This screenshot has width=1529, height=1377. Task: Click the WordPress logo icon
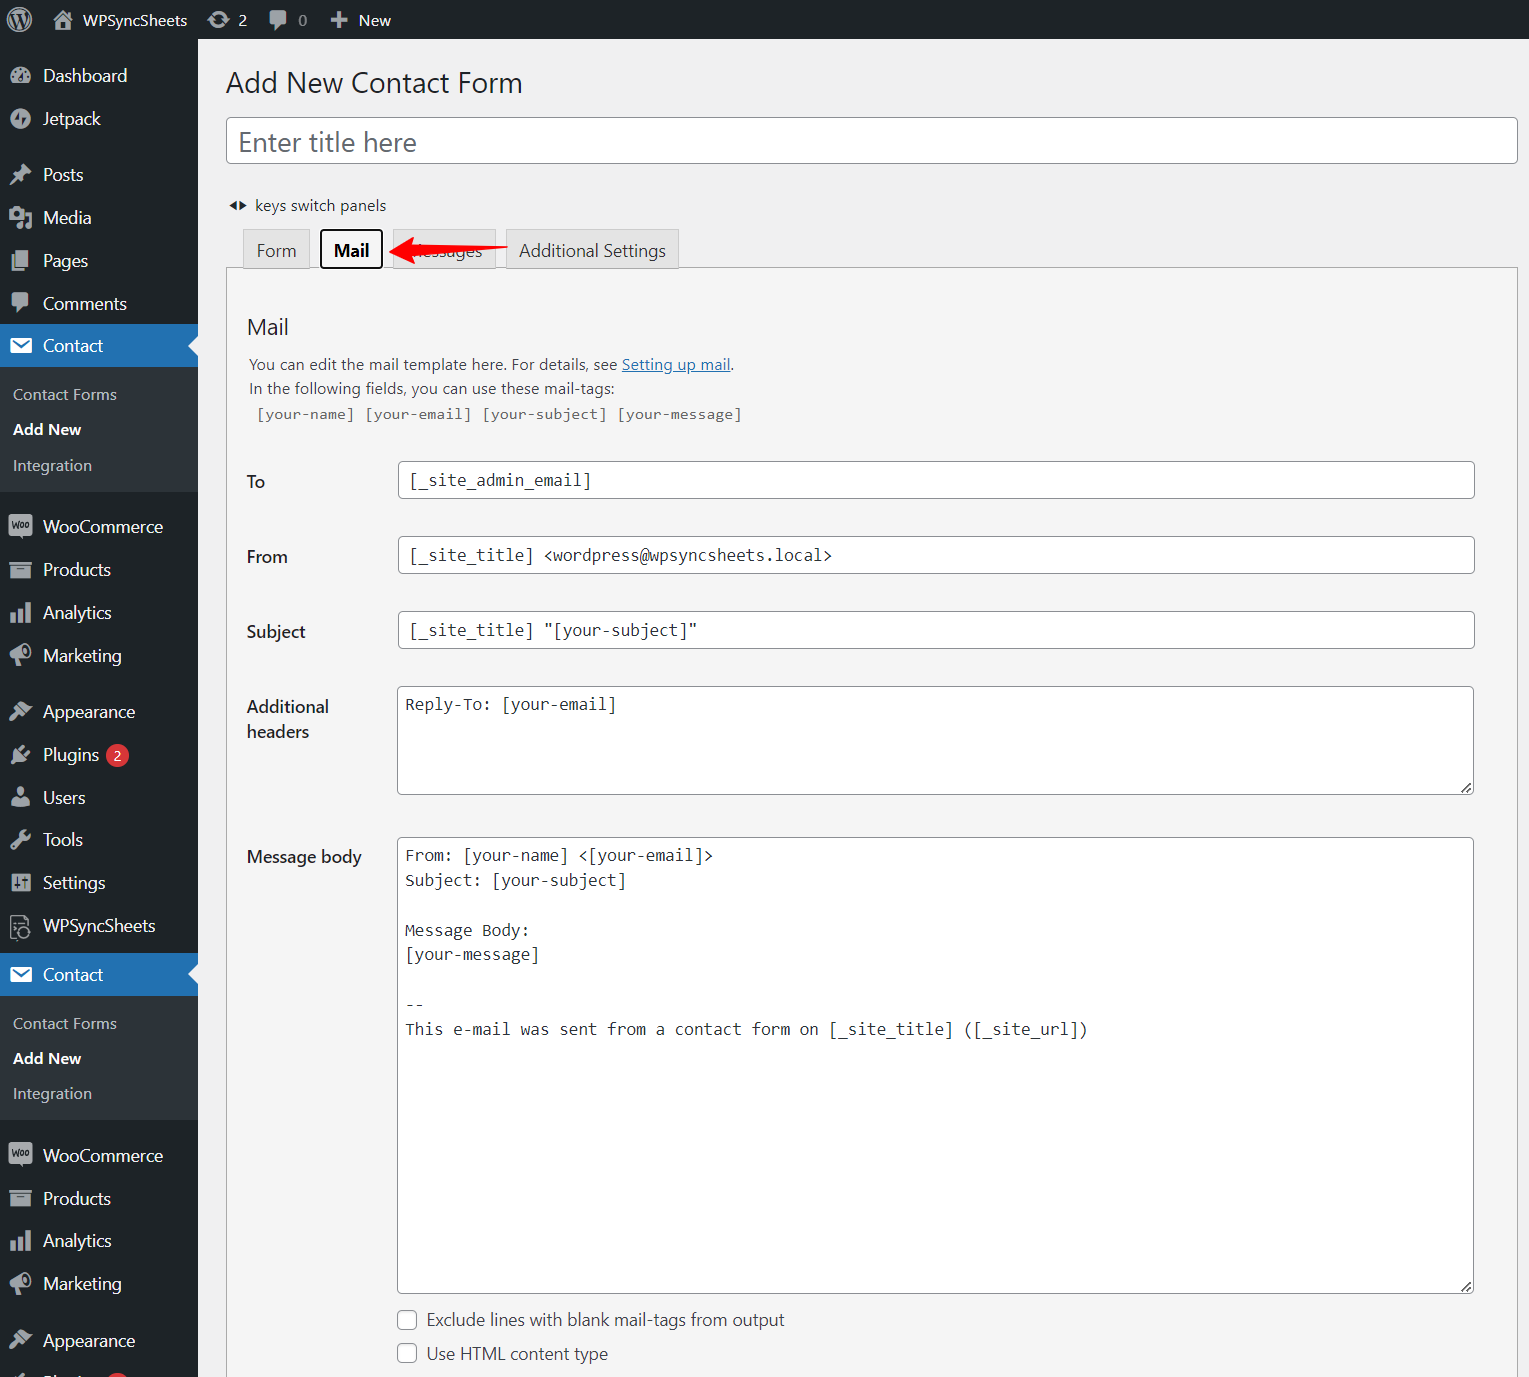pos(20,20)
